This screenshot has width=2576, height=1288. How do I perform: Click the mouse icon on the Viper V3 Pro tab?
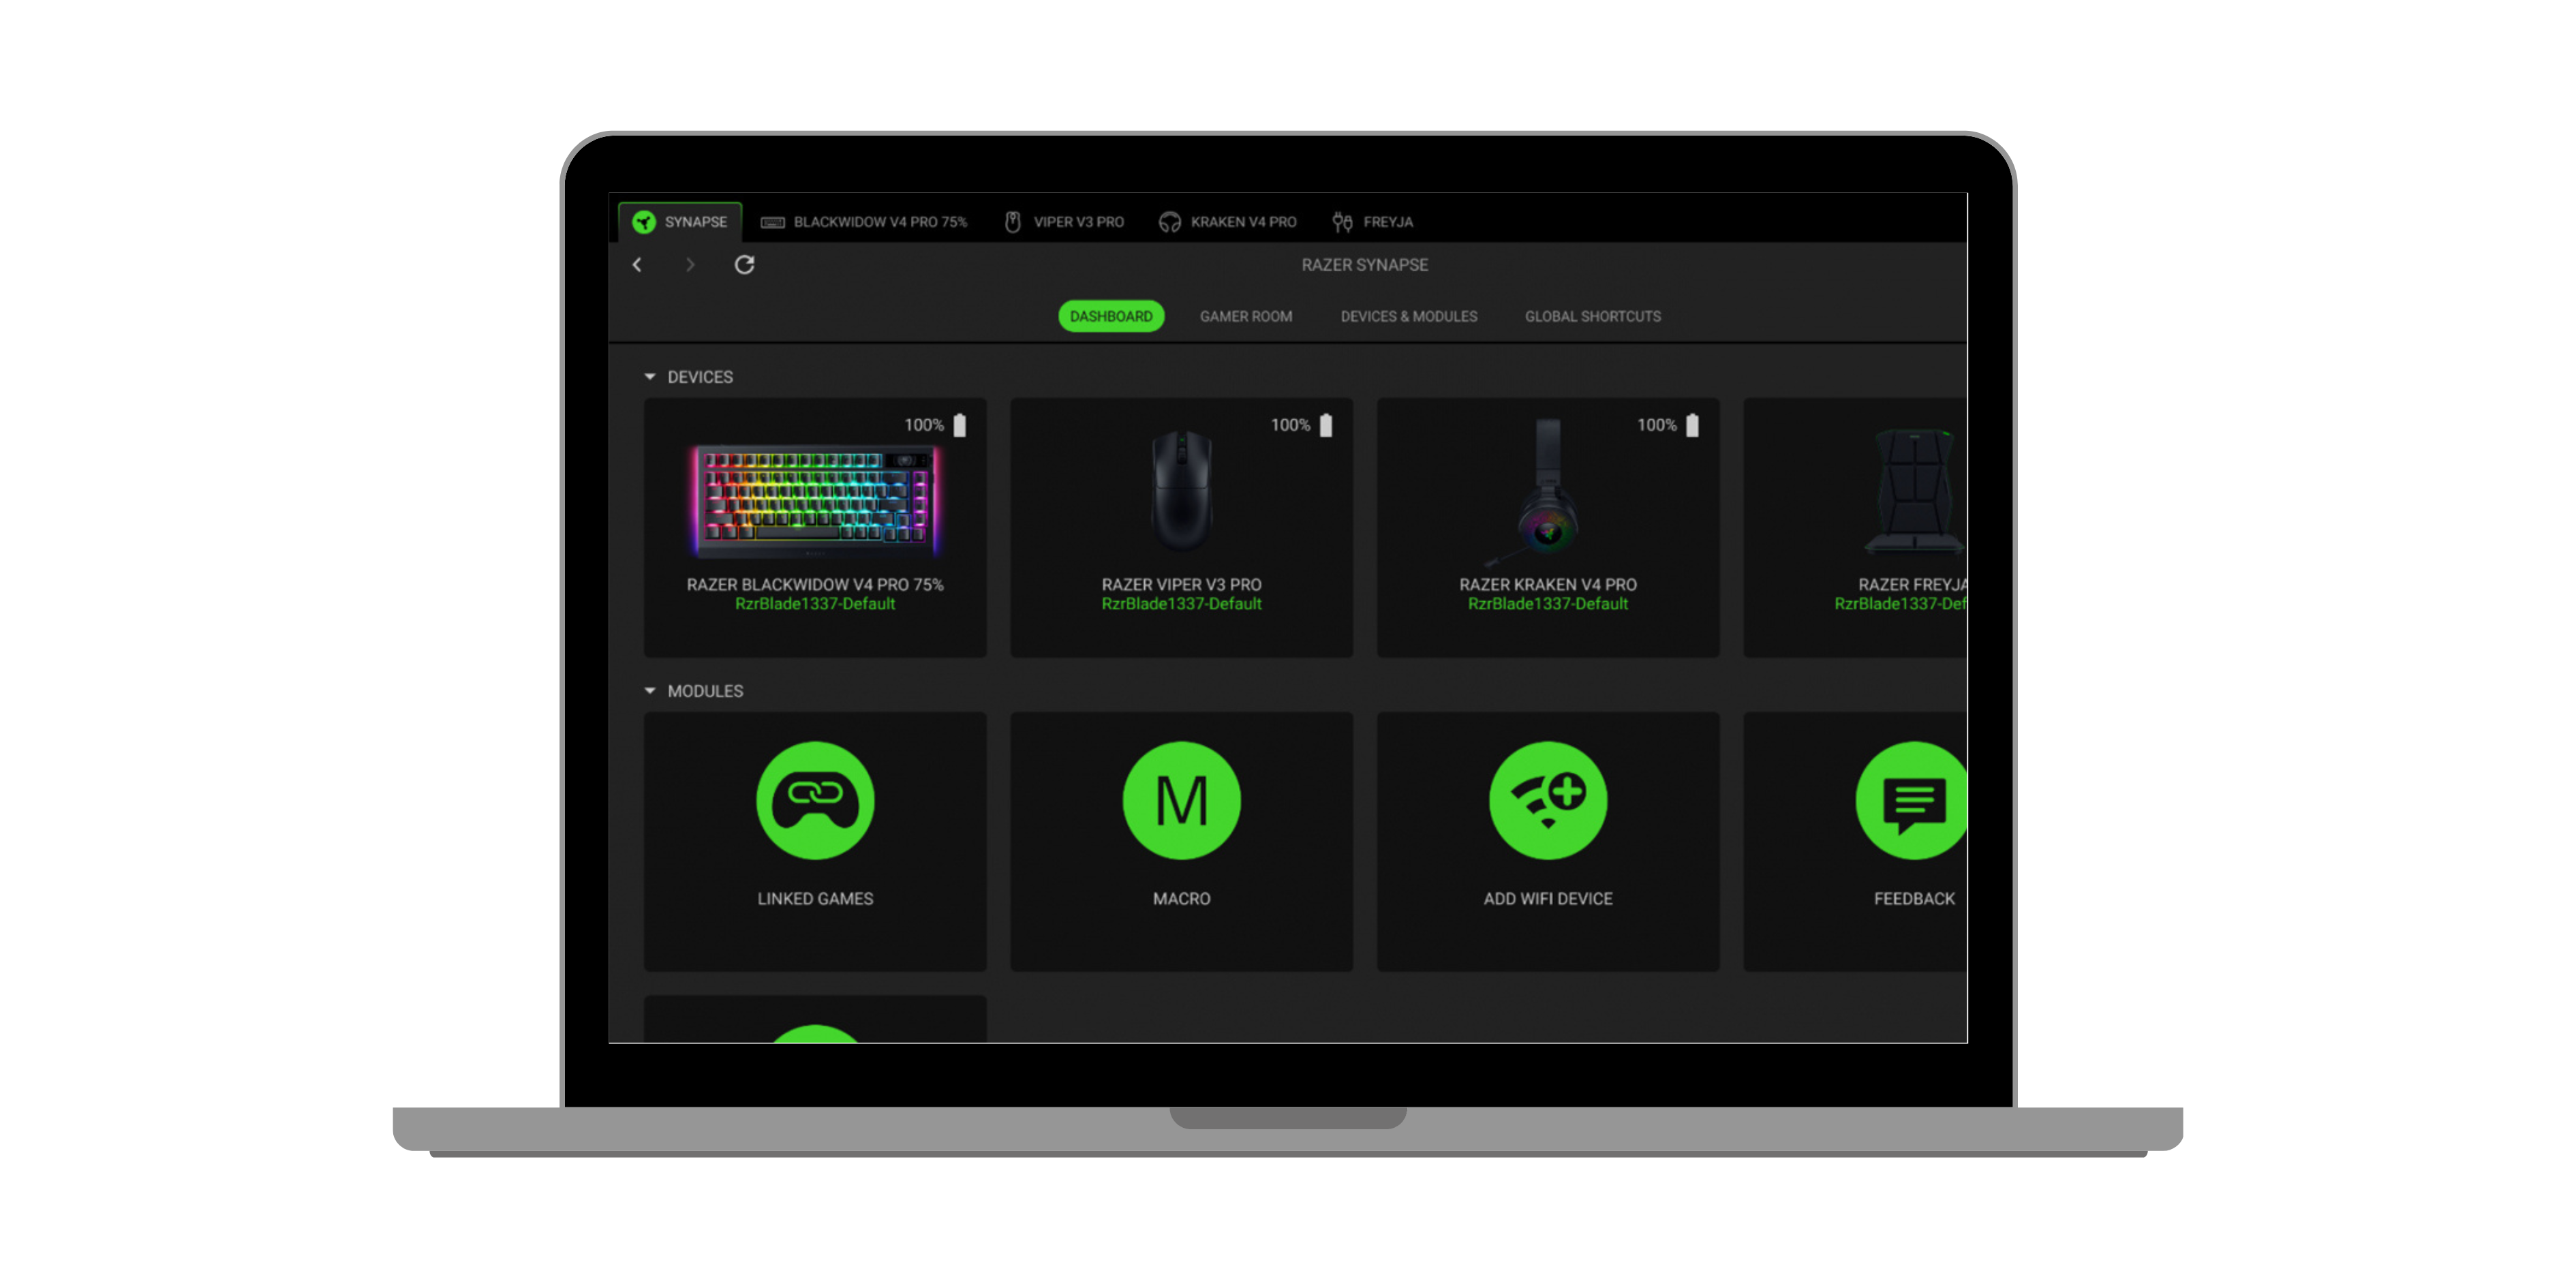1014,222
